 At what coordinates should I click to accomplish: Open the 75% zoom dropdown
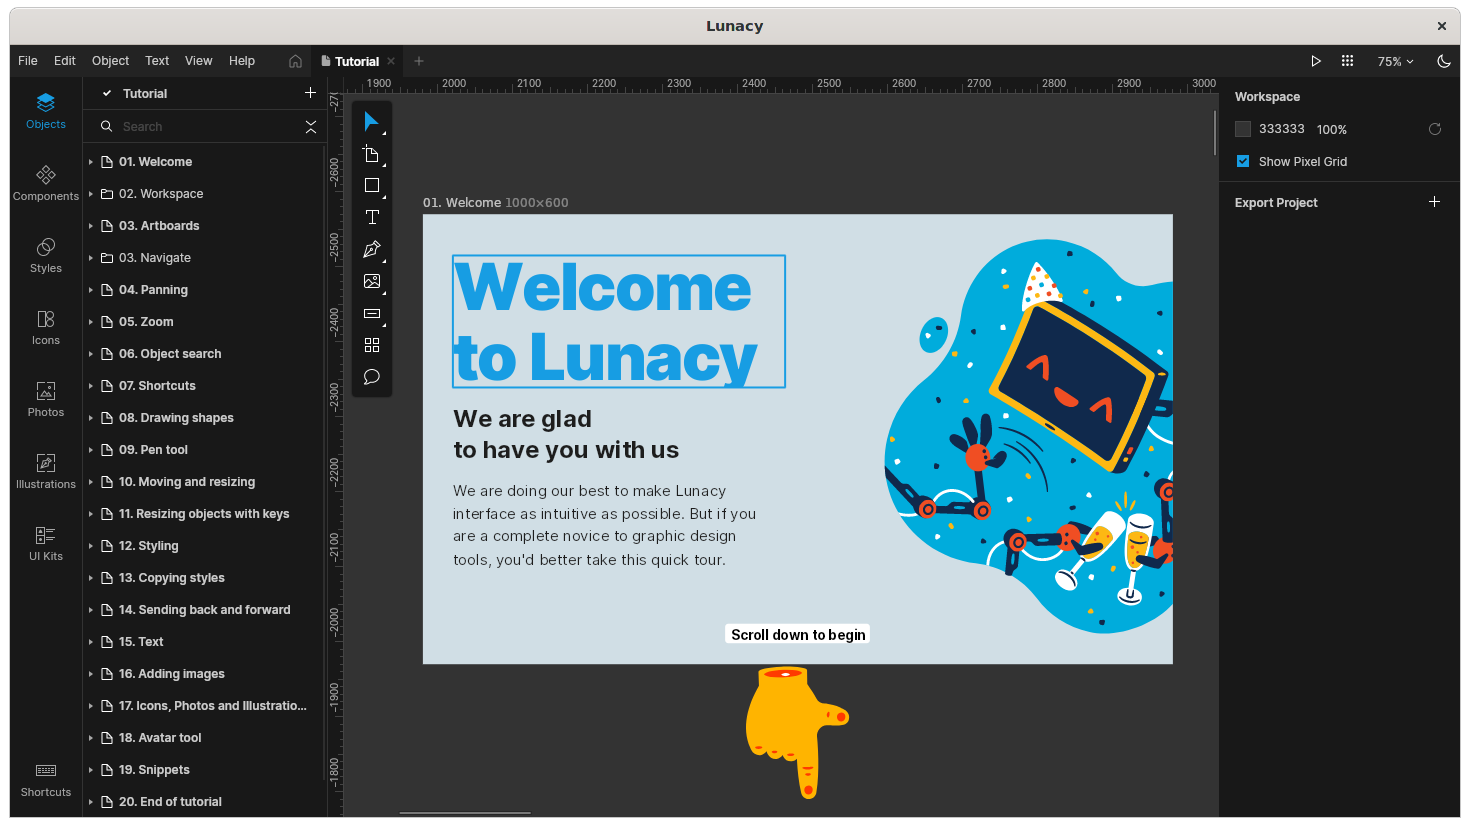tap(1395, 61)
